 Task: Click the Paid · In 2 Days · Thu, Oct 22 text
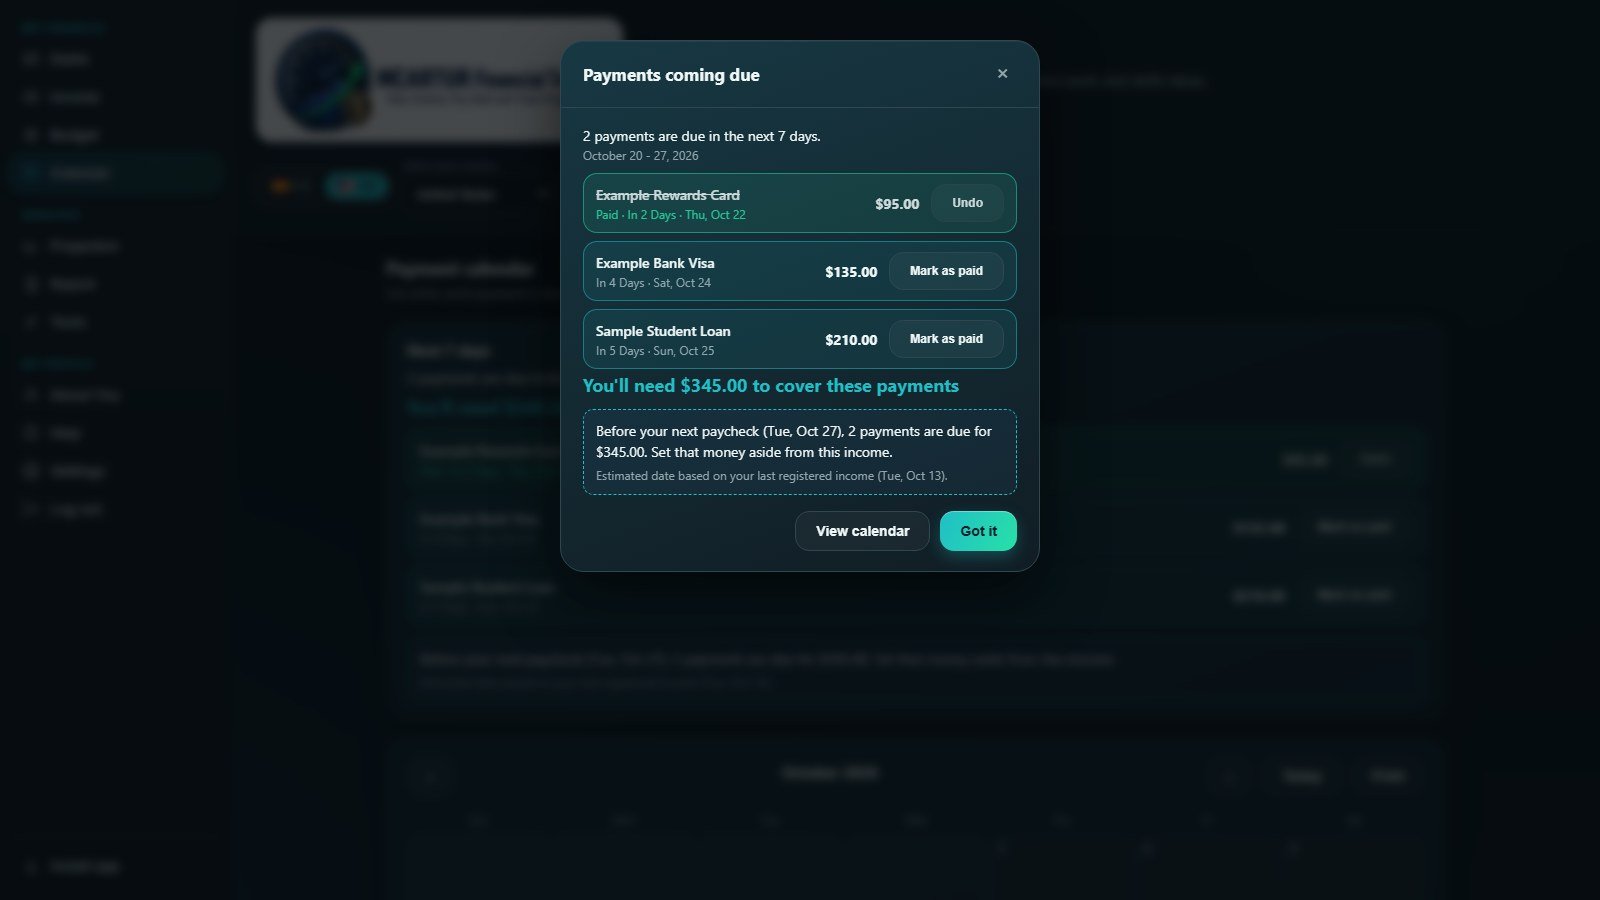(x=671, y=215)
